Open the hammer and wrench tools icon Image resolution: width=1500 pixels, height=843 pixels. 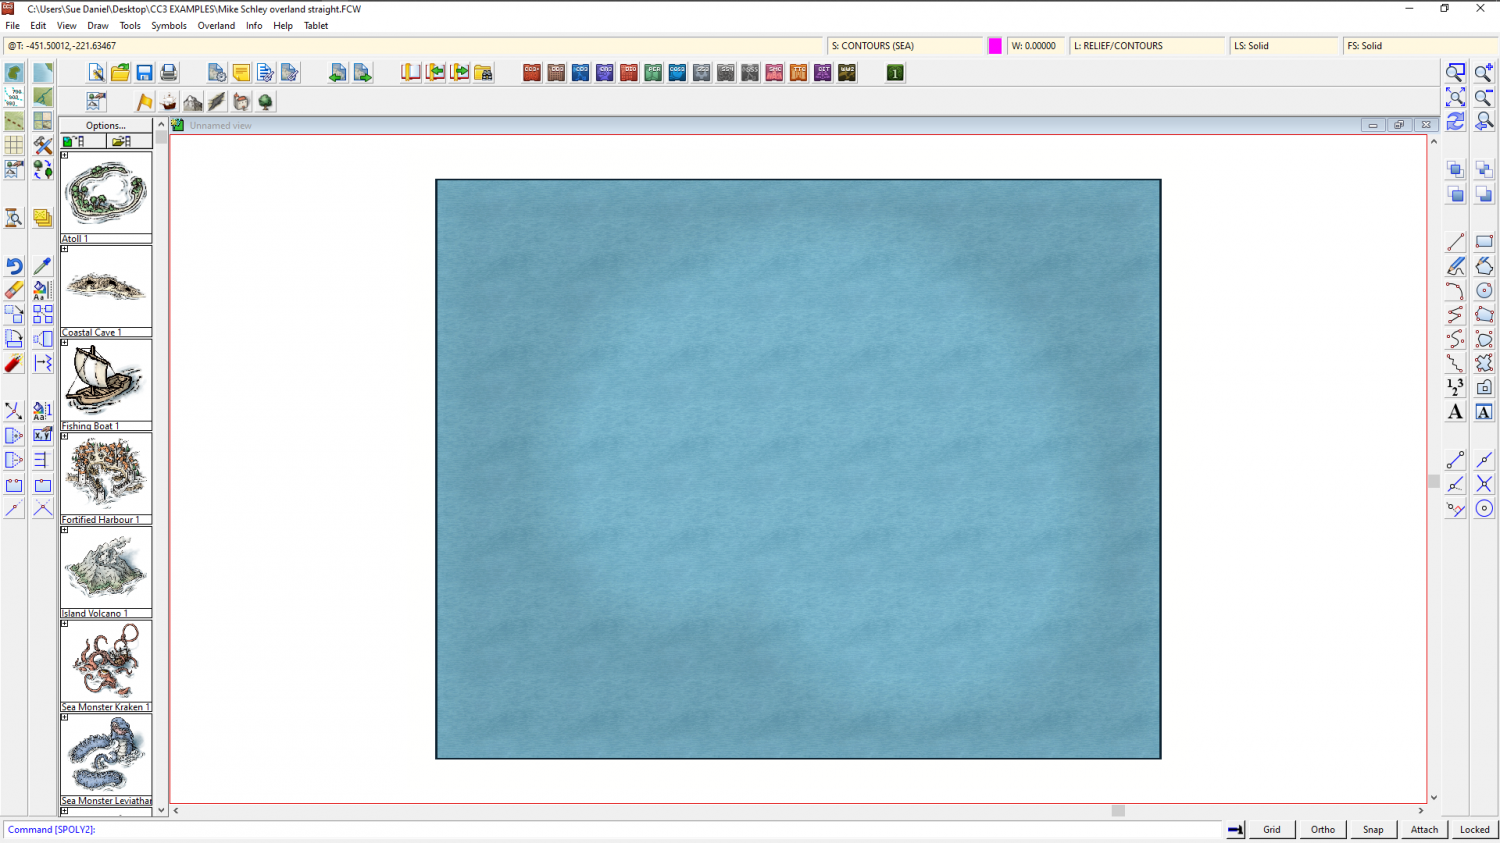click(42, 145)
